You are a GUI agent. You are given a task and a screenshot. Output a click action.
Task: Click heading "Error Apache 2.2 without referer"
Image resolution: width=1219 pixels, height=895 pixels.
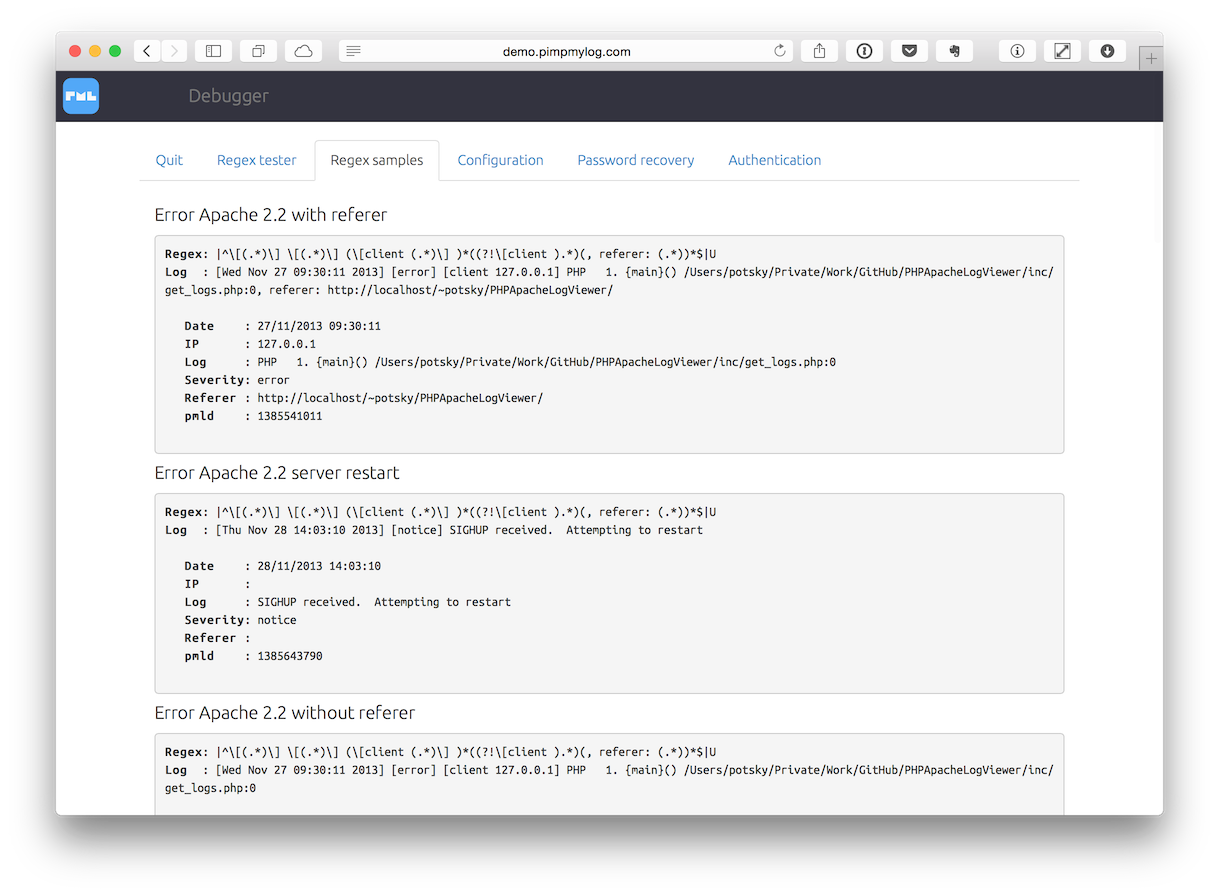coord(285,713)
